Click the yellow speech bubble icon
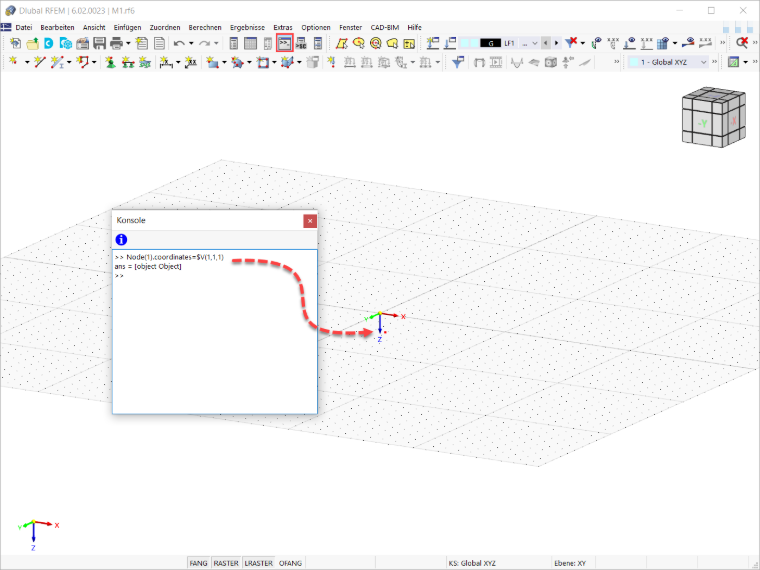 pyautogui.click(x=392, y=44)
